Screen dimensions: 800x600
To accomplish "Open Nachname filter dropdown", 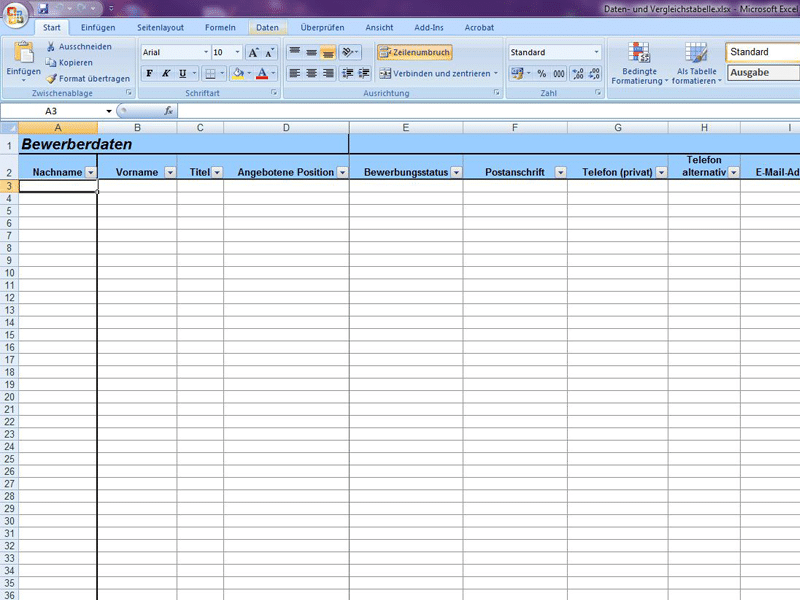I will click(x=91, y=172).
